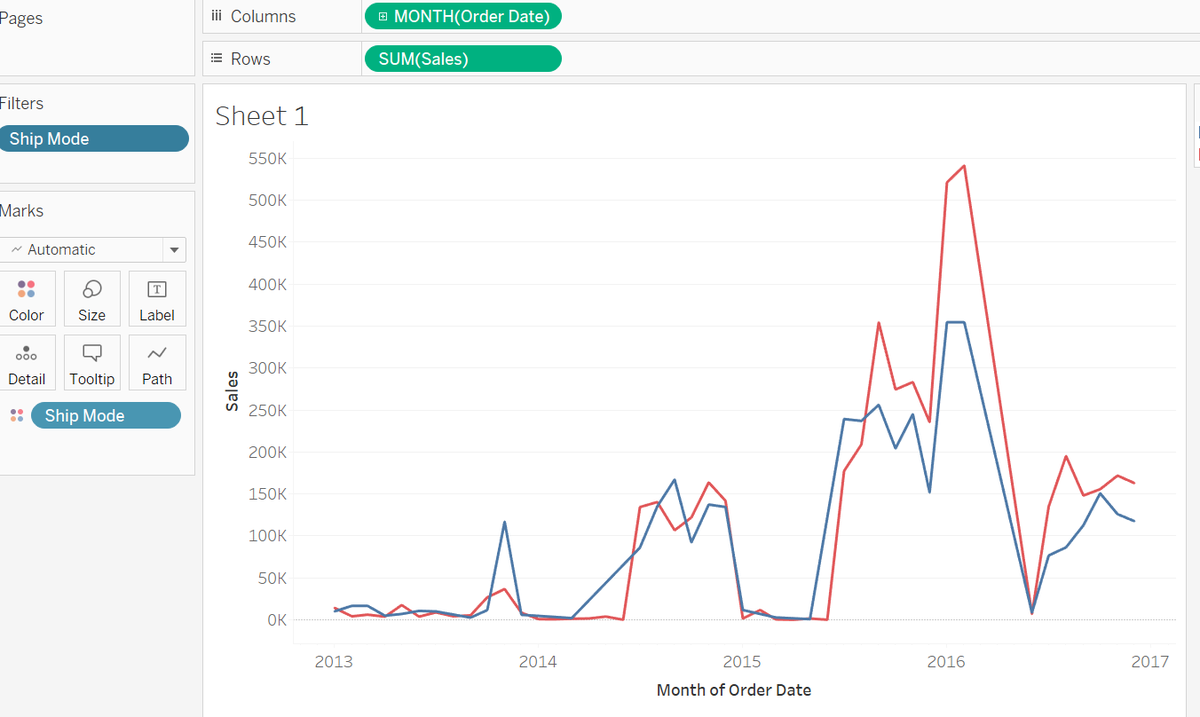The height and width of the screenshot is (717, 1200).
Task: Click the 2015 axis label
Action: pyautogui.click(x=742, y=661)
